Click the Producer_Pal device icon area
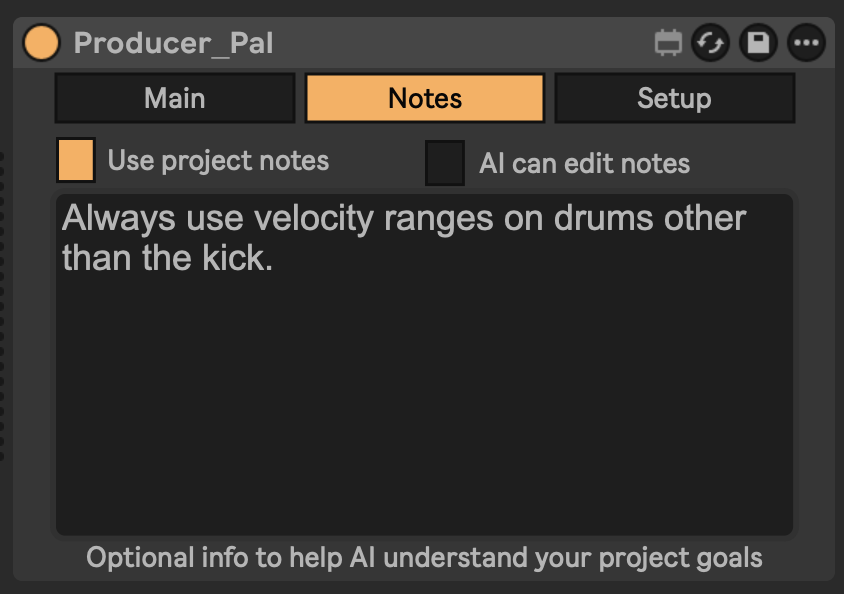This screenshot has width=844, height=594. [x=41, y=43]
